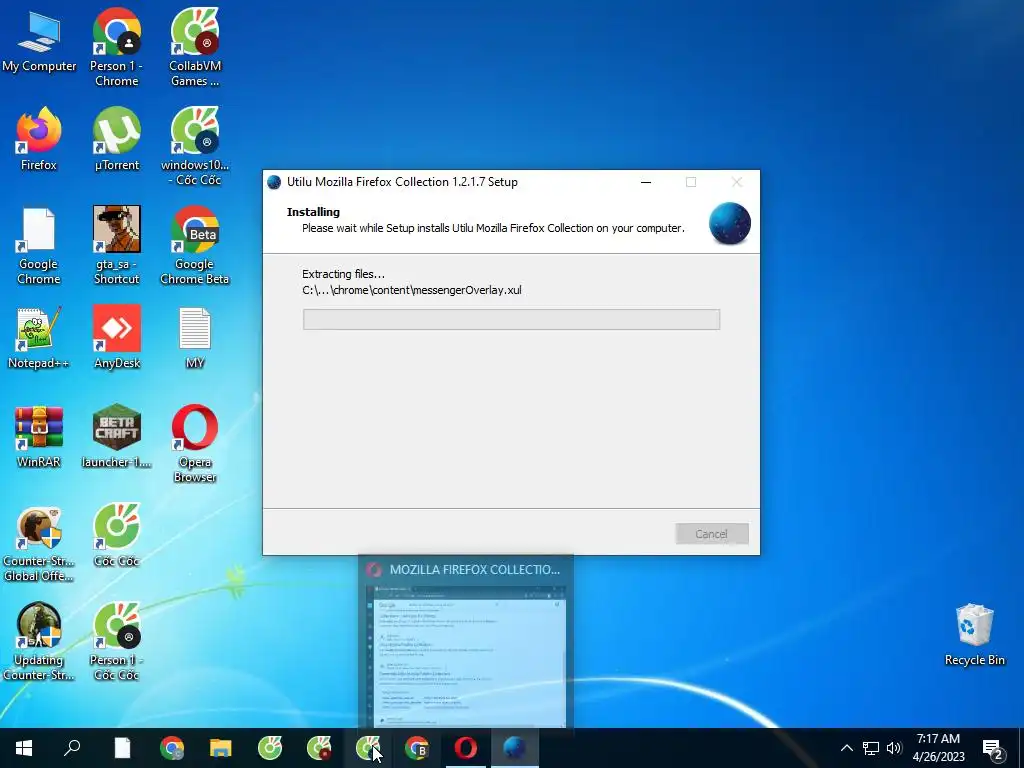Open Cốc Cốc desktop shortcut
This screenshot has width=1024, height=768.
click(116, 536)
